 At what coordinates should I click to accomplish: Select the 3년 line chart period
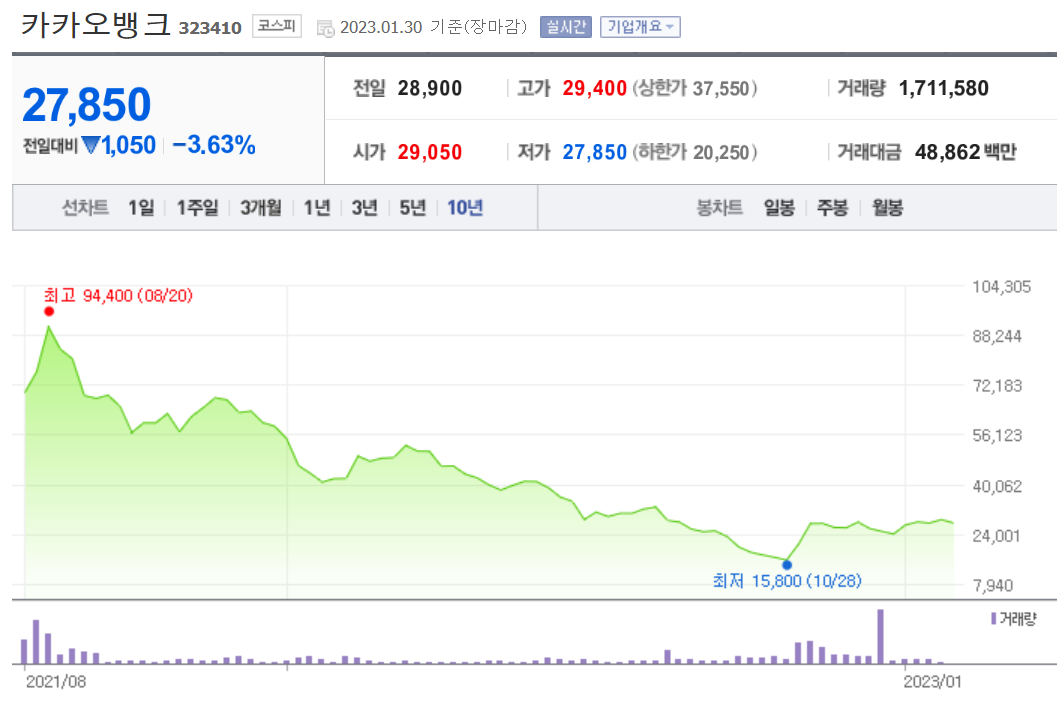365,208
